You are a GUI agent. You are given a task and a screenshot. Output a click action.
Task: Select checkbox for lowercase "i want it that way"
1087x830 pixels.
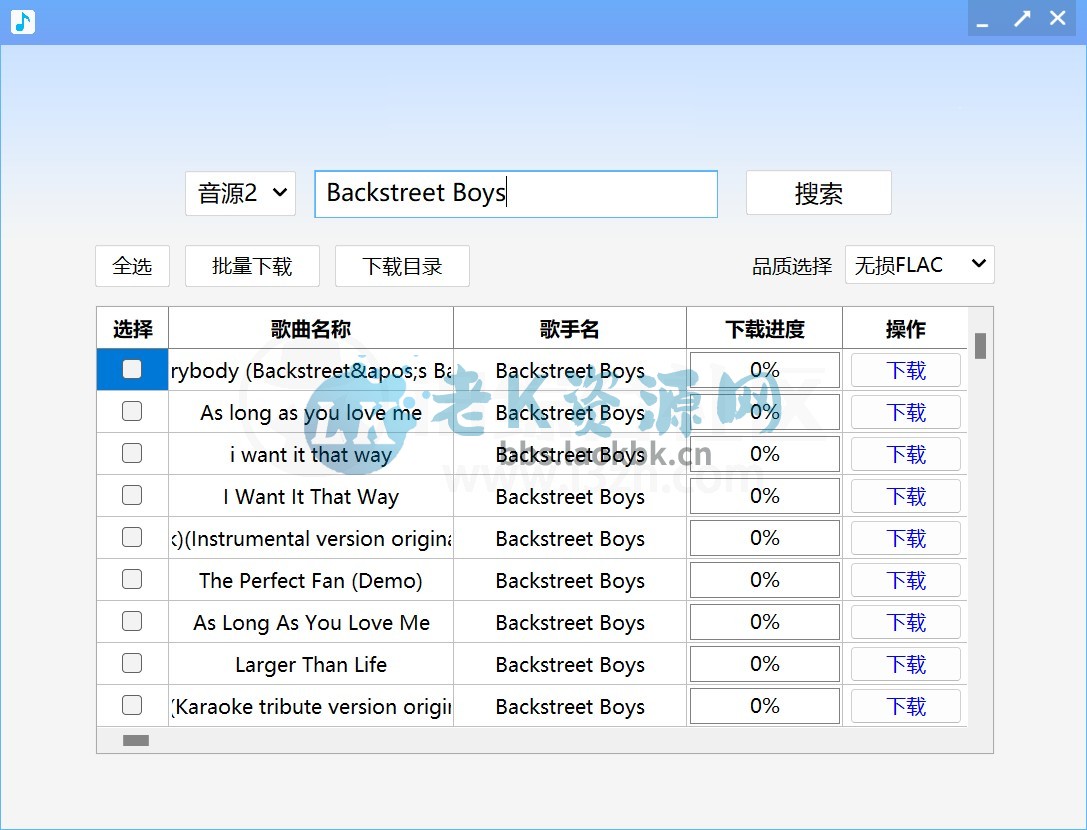point(132,453)
